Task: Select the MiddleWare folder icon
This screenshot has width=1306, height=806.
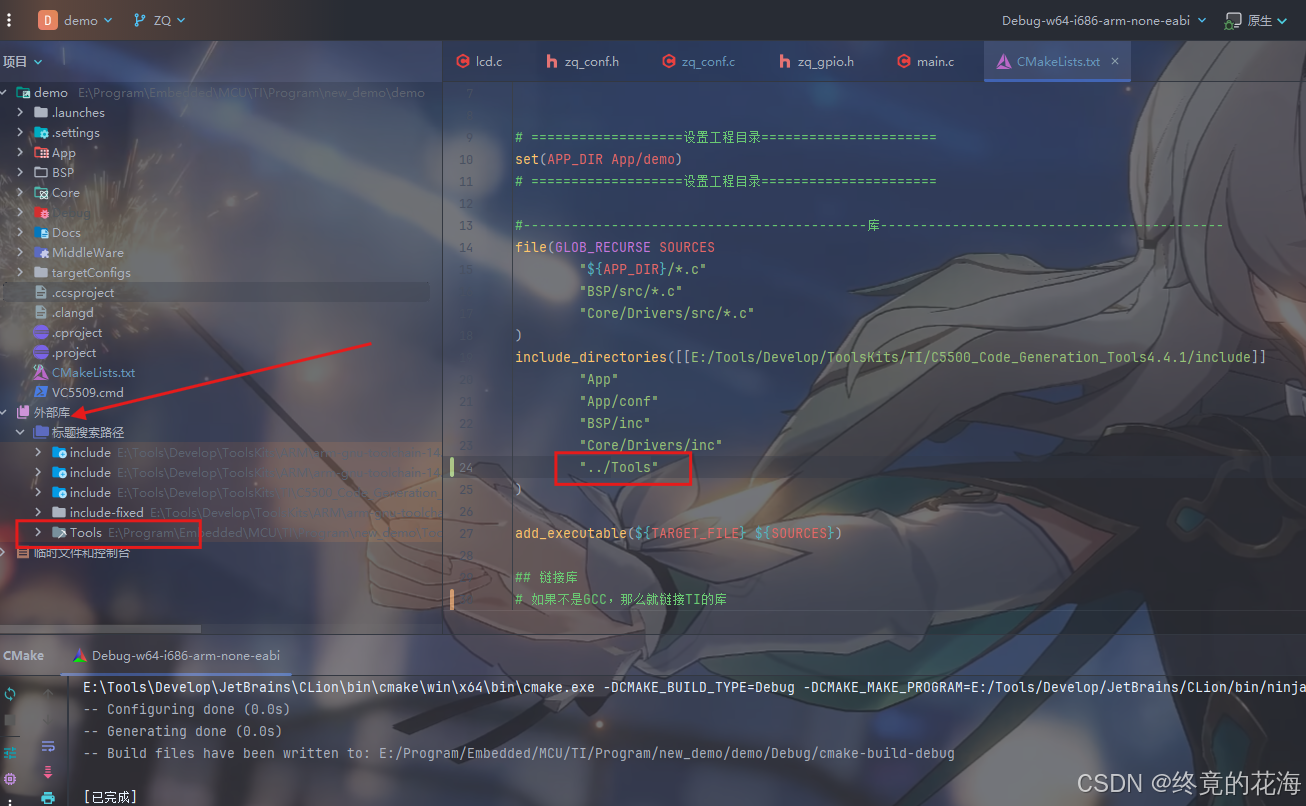Action: point(41,252)
